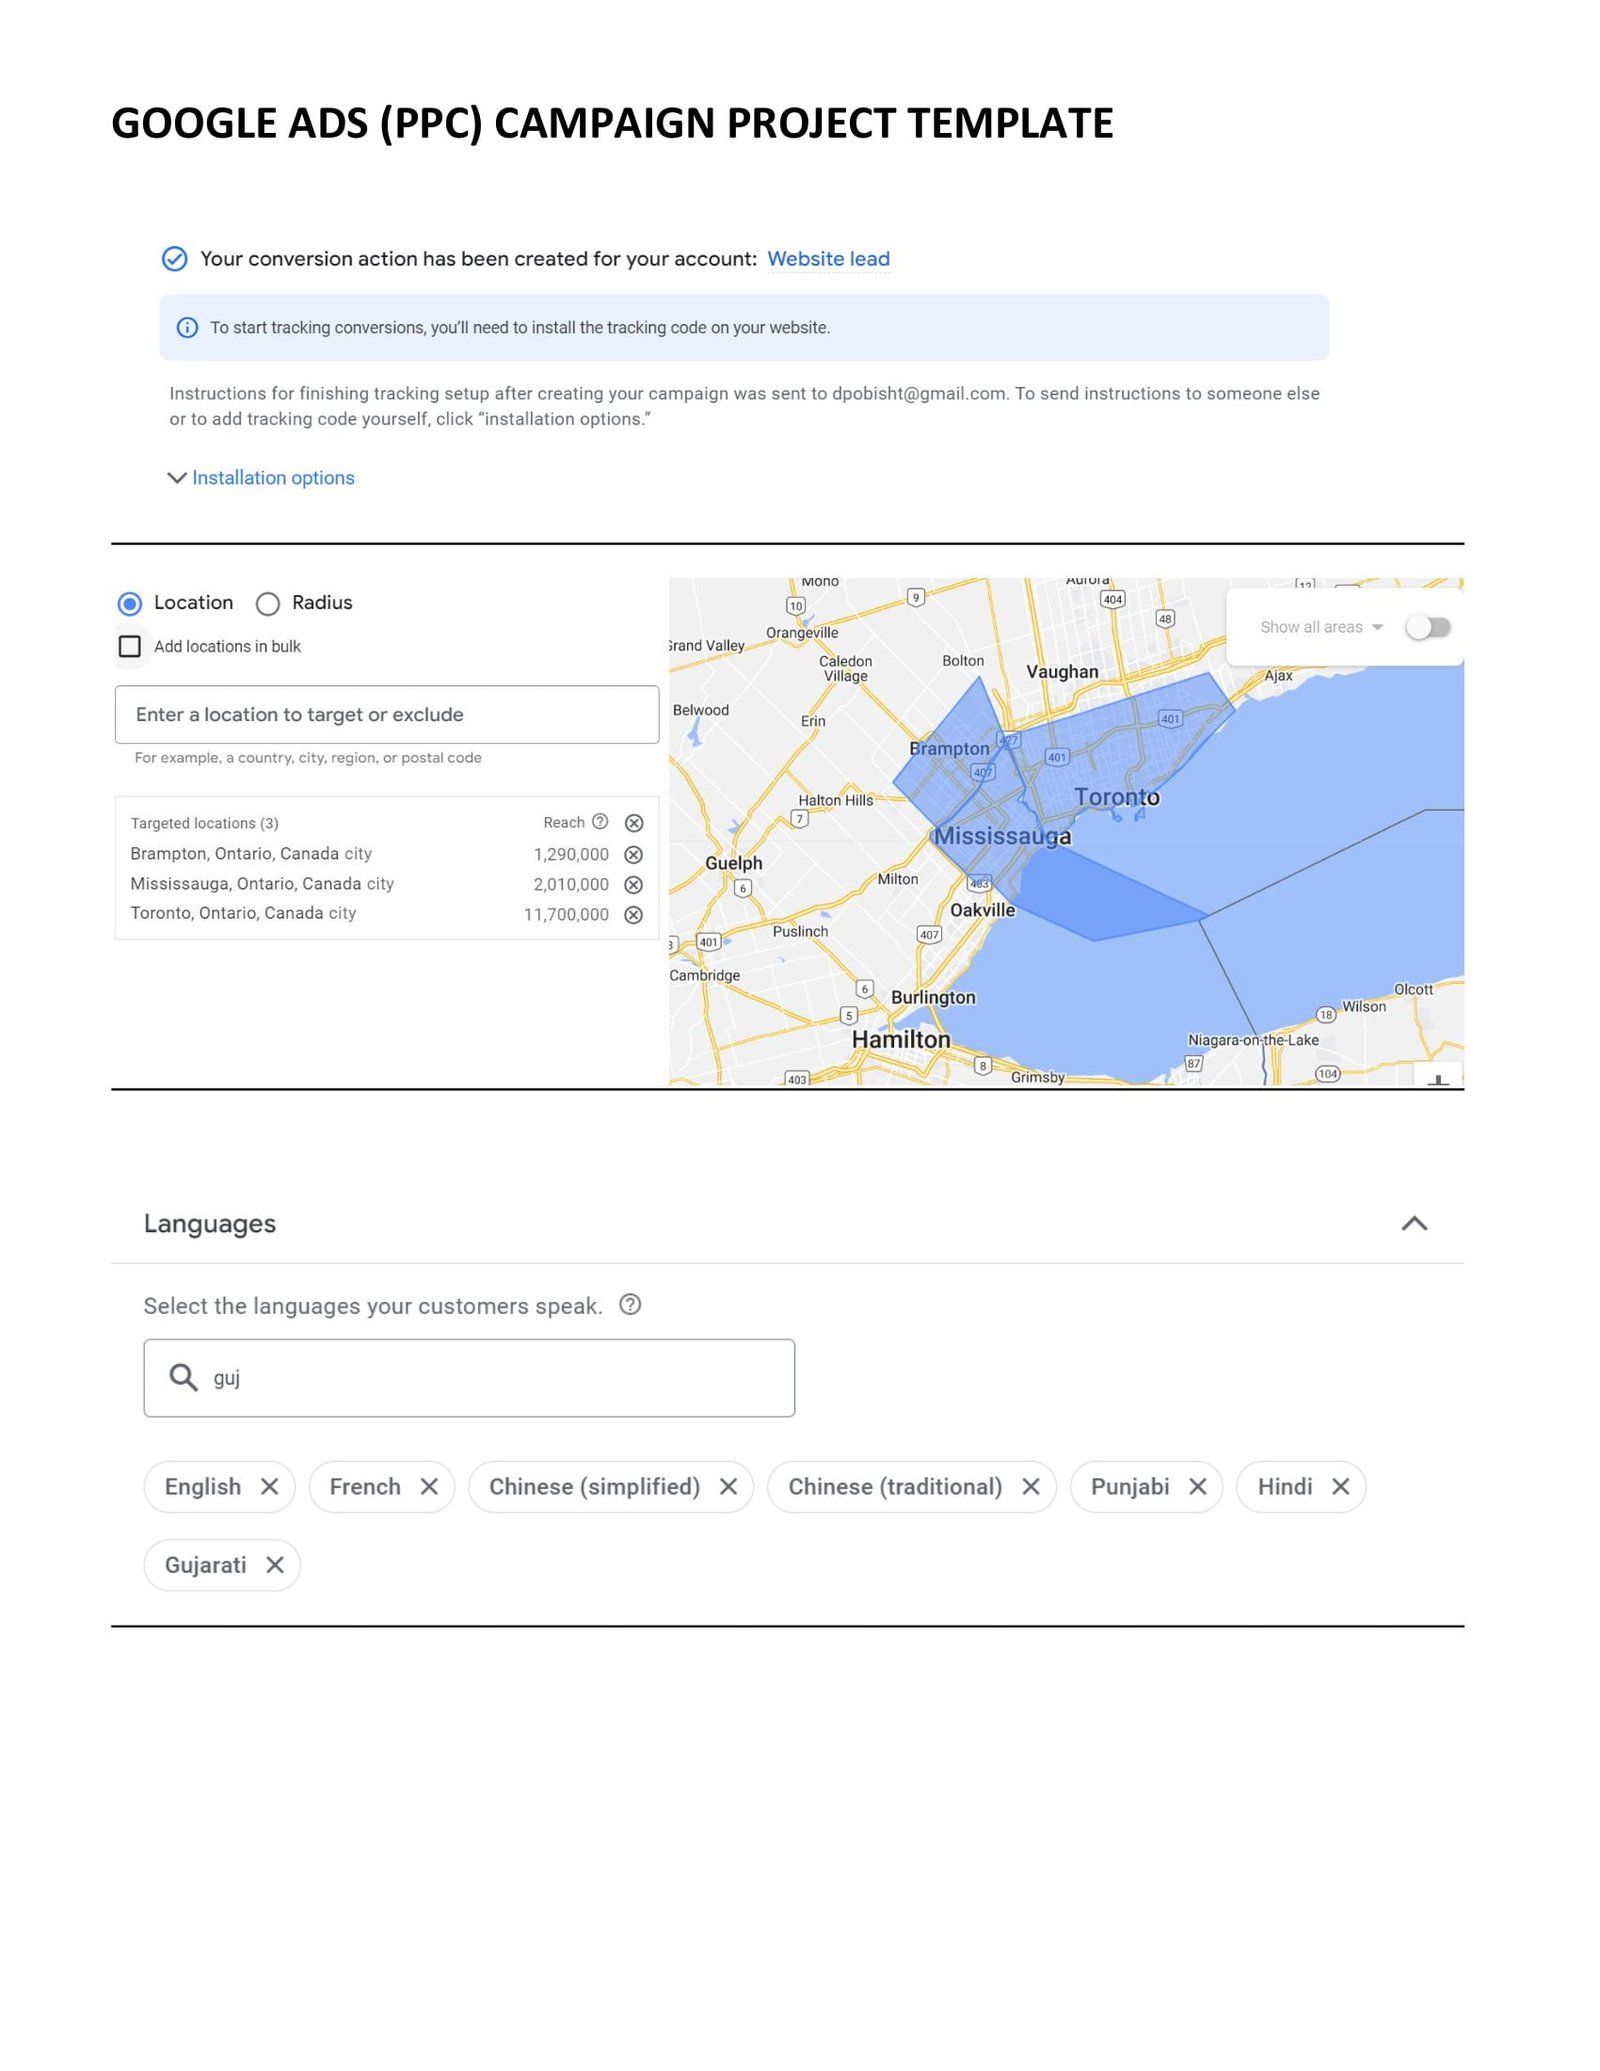Click the info icon in tracking notice
Screen dimensions: 1600x2071
tap(187, 327)
